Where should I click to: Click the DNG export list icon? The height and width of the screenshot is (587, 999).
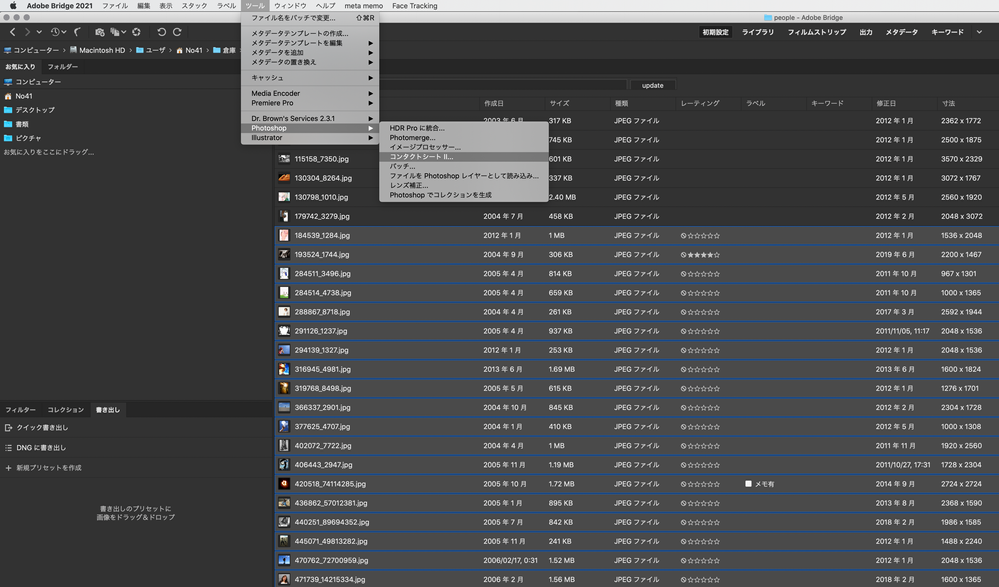tap(8, 448)
